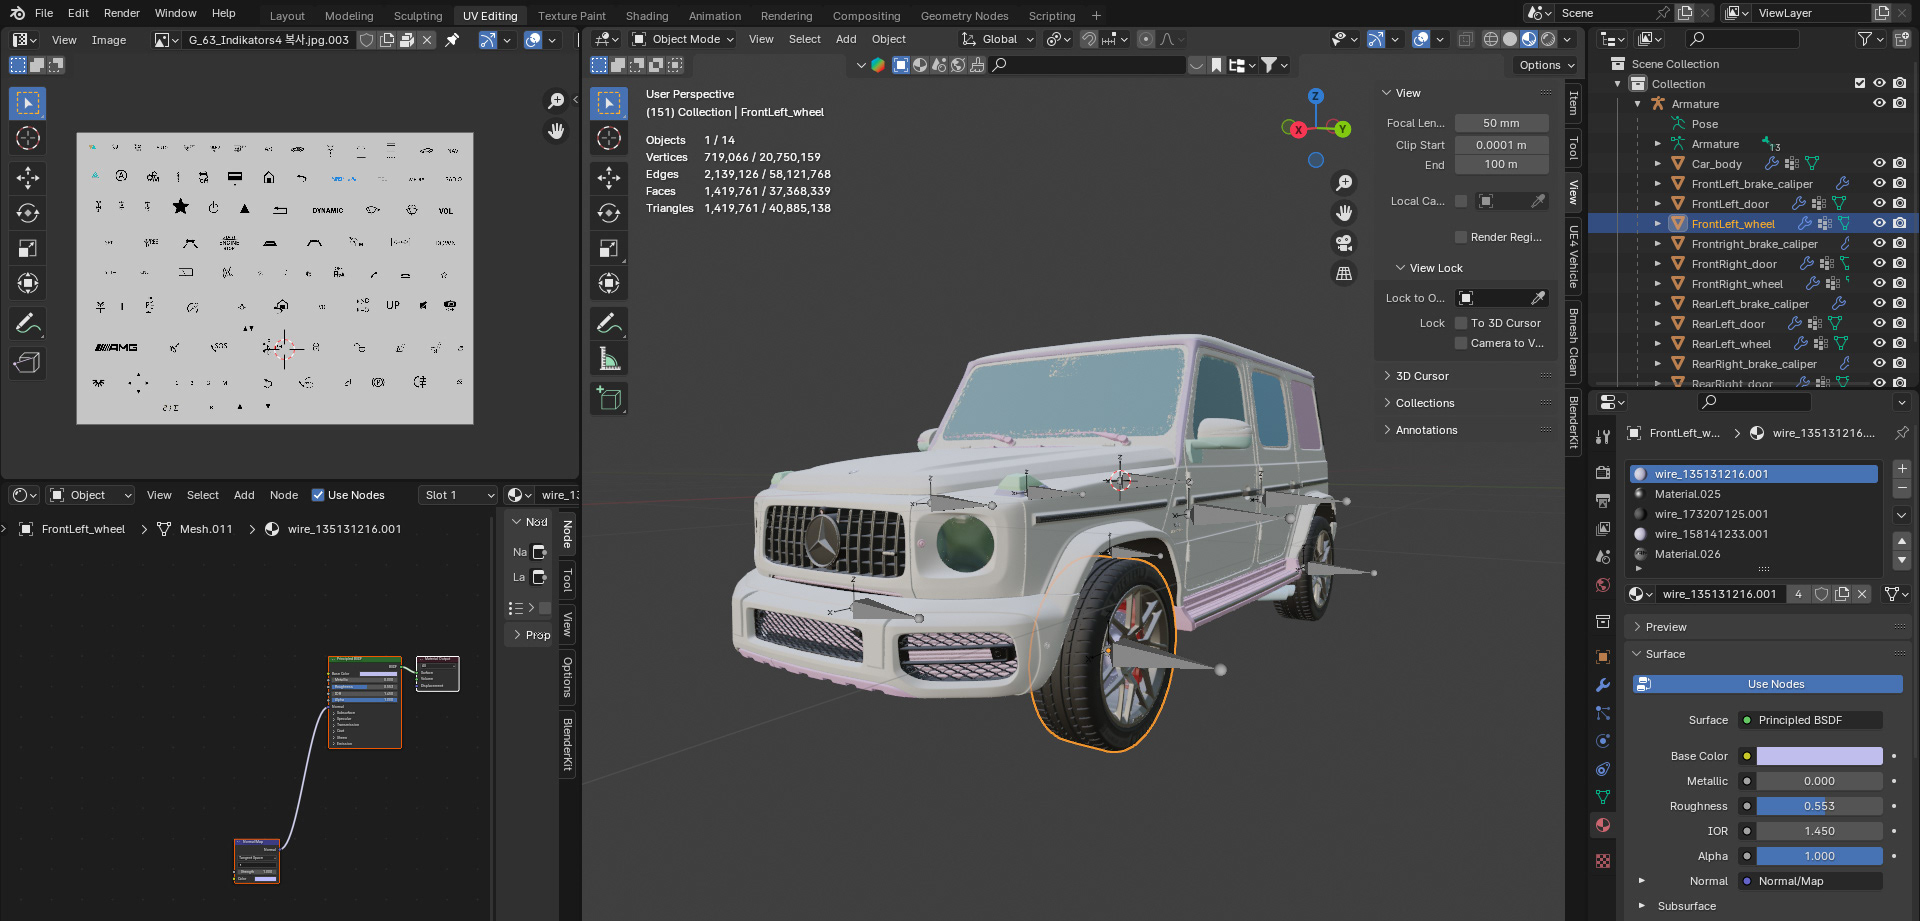Select the Annotate tool in the 3D viewport

(609, 323)
